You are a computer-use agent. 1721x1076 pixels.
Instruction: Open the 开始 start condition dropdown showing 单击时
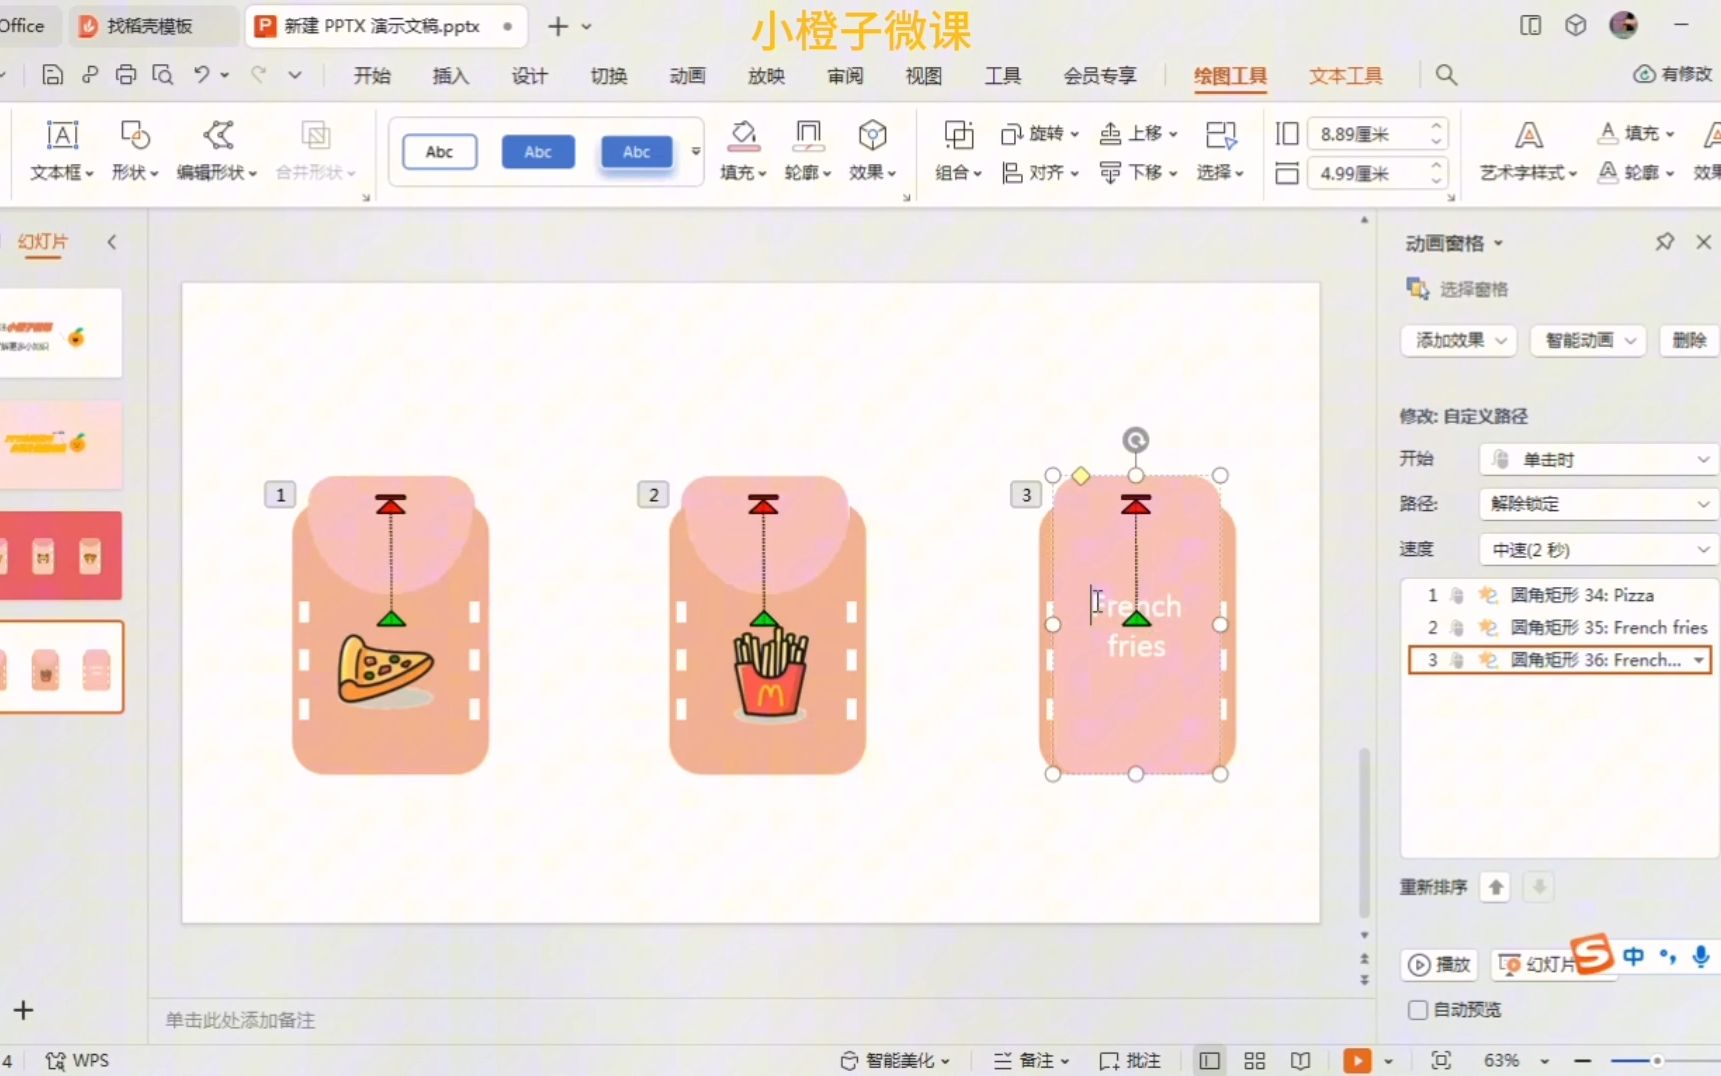click(1597, 459)
